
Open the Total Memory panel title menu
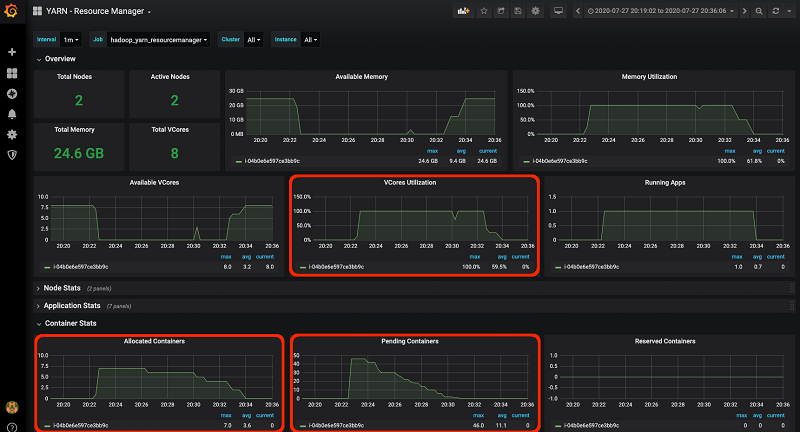coord(74,130)
